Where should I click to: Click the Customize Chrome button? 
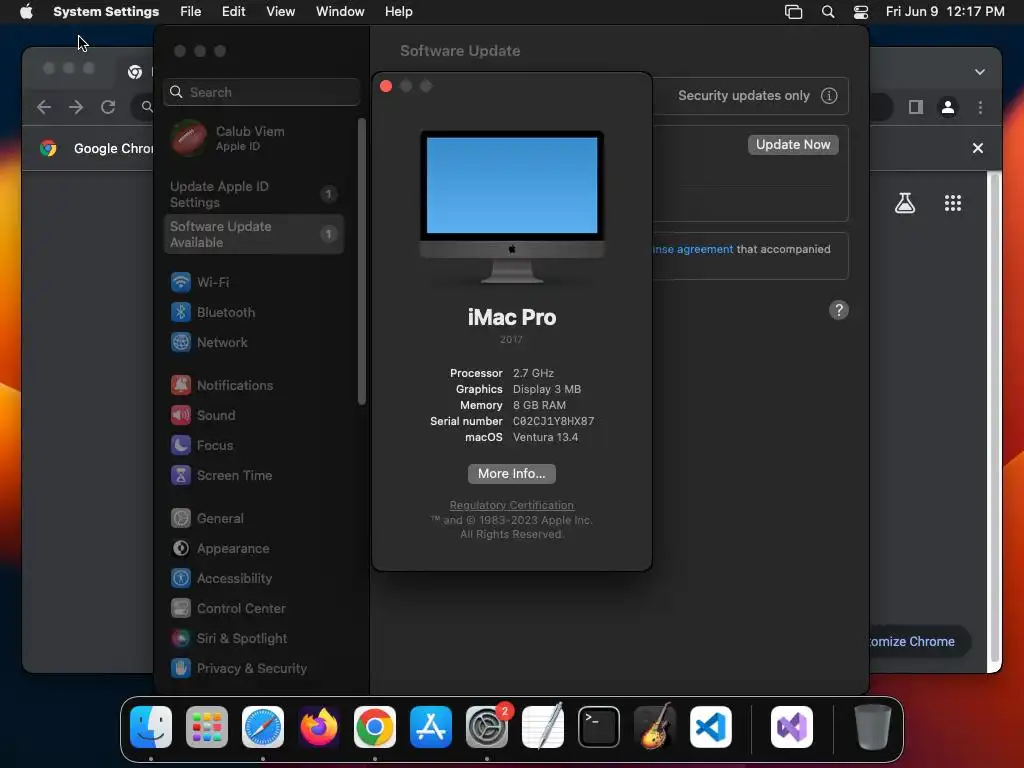(918, 641)
